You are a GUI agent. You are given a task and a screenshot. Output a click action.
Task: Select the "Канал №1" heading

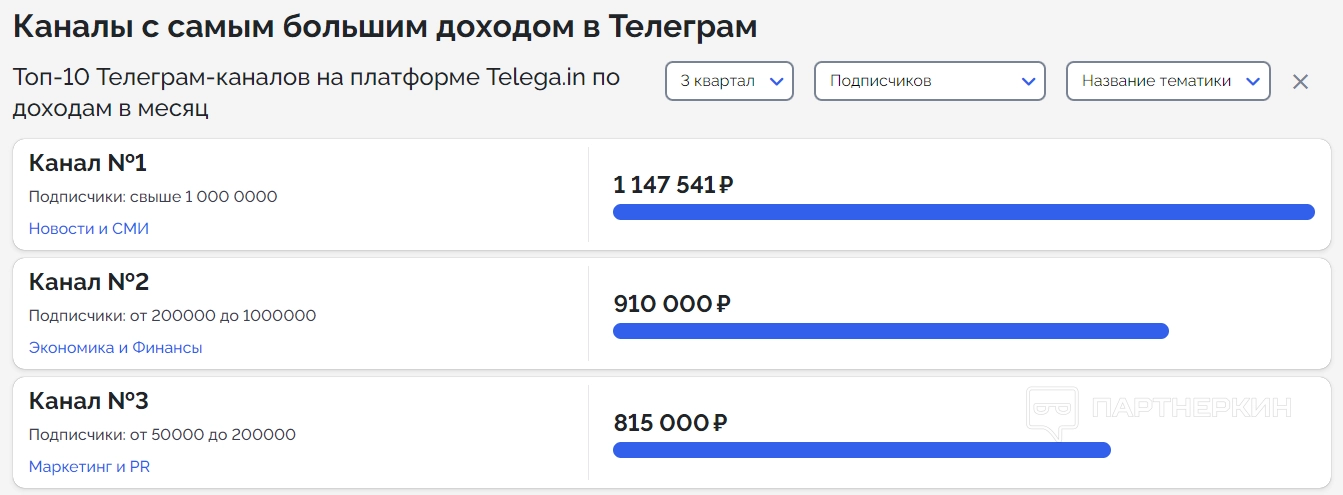[x=88, y=163]
